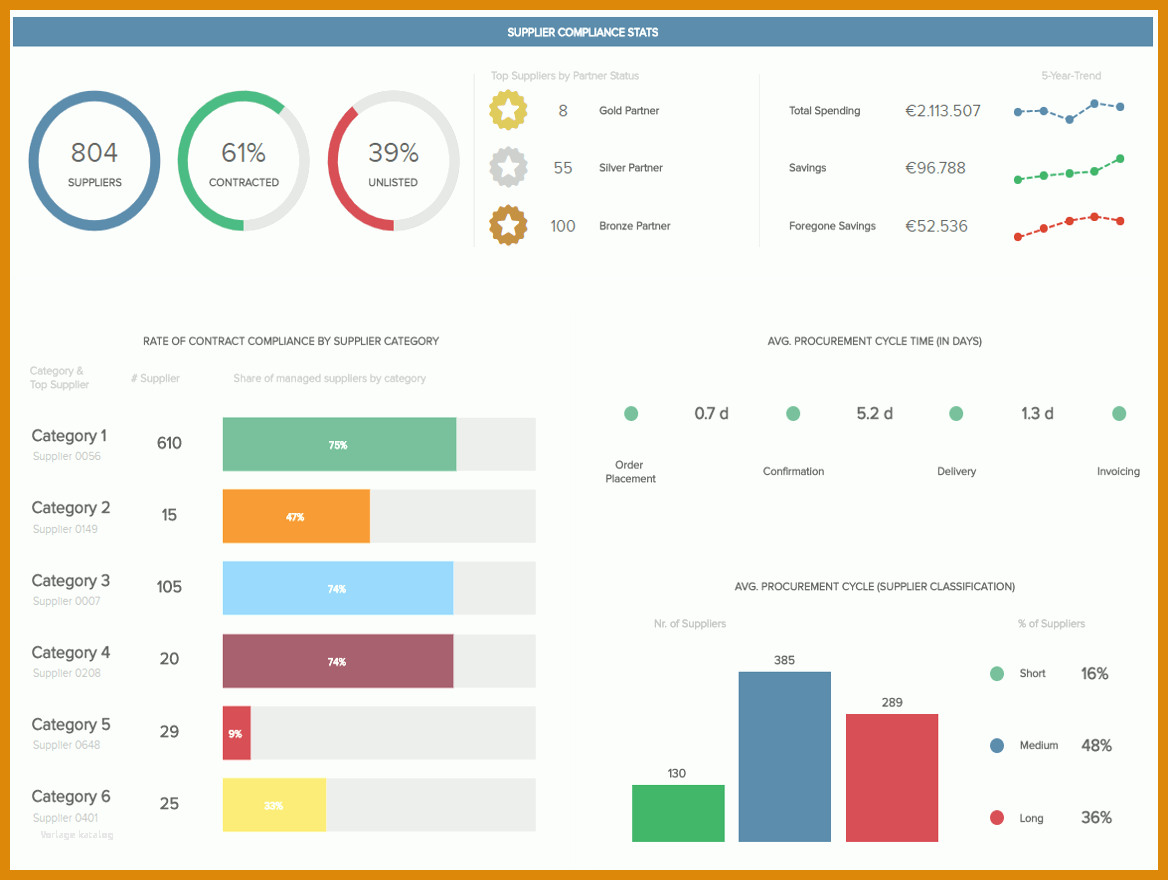This screenshot has height=880, width=1168.
Task: Click the Category 6 yellow 33% bar
Action: point(274,805)
